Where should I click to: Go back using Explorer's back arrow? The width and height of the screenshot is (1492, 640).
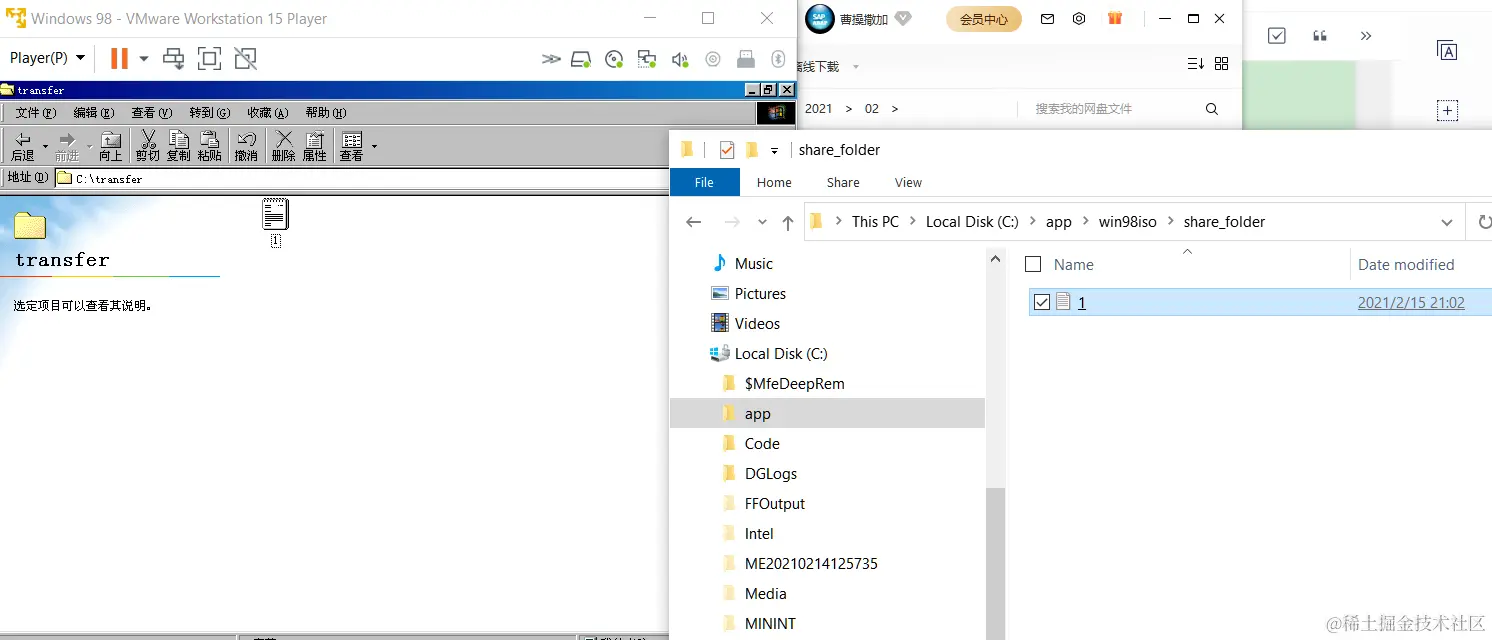(694, 222)
